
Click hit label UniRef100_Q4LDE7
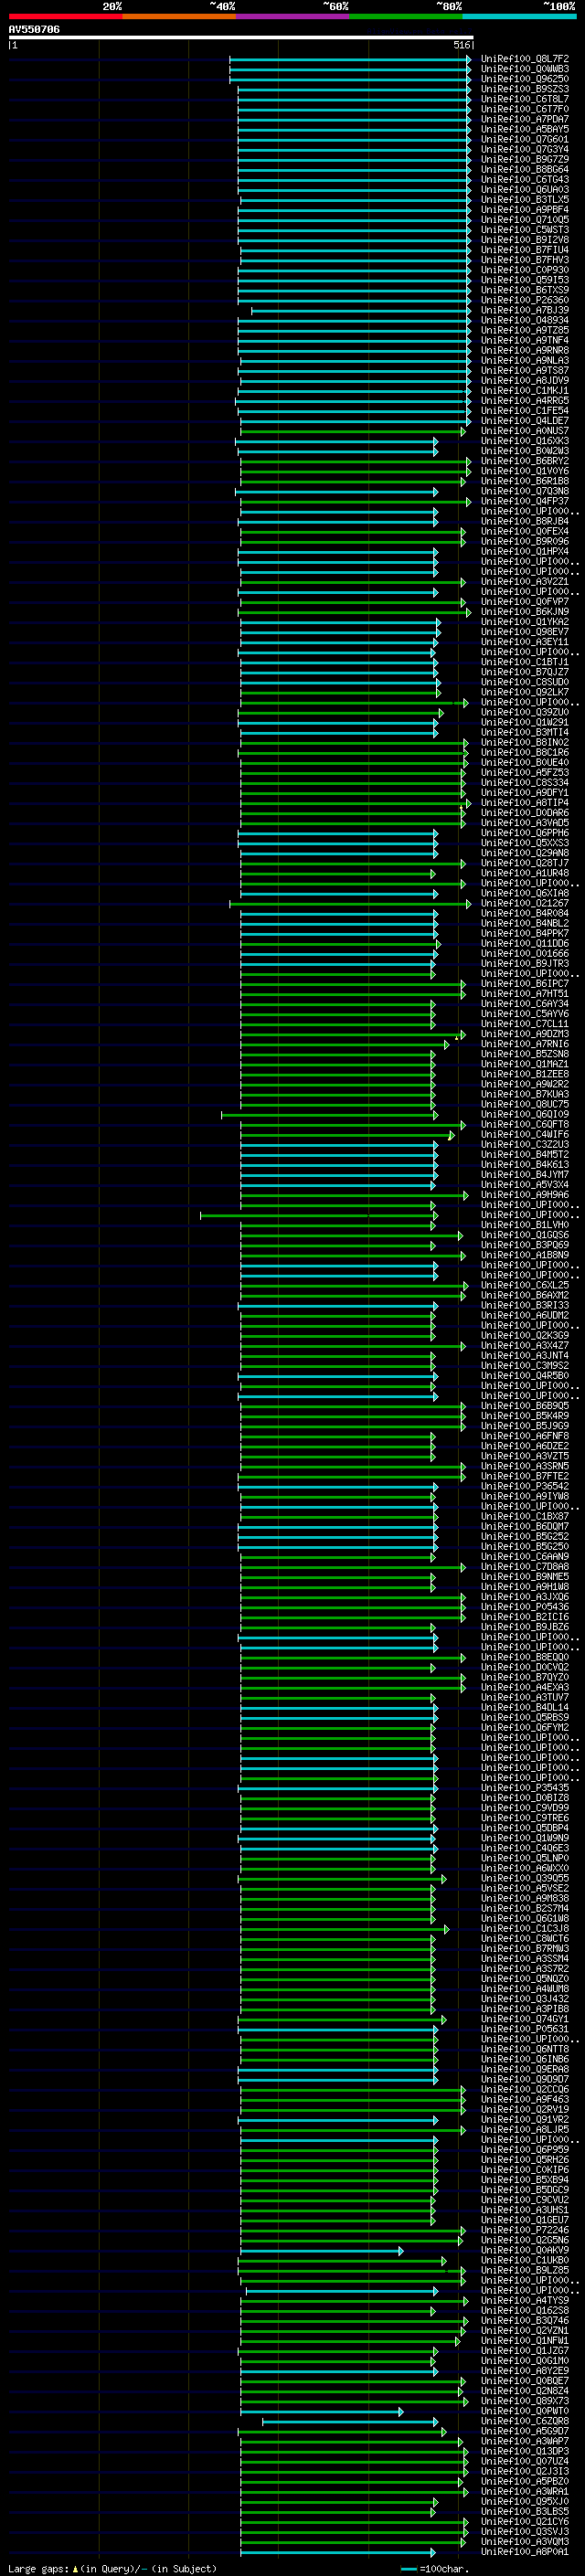525,420
